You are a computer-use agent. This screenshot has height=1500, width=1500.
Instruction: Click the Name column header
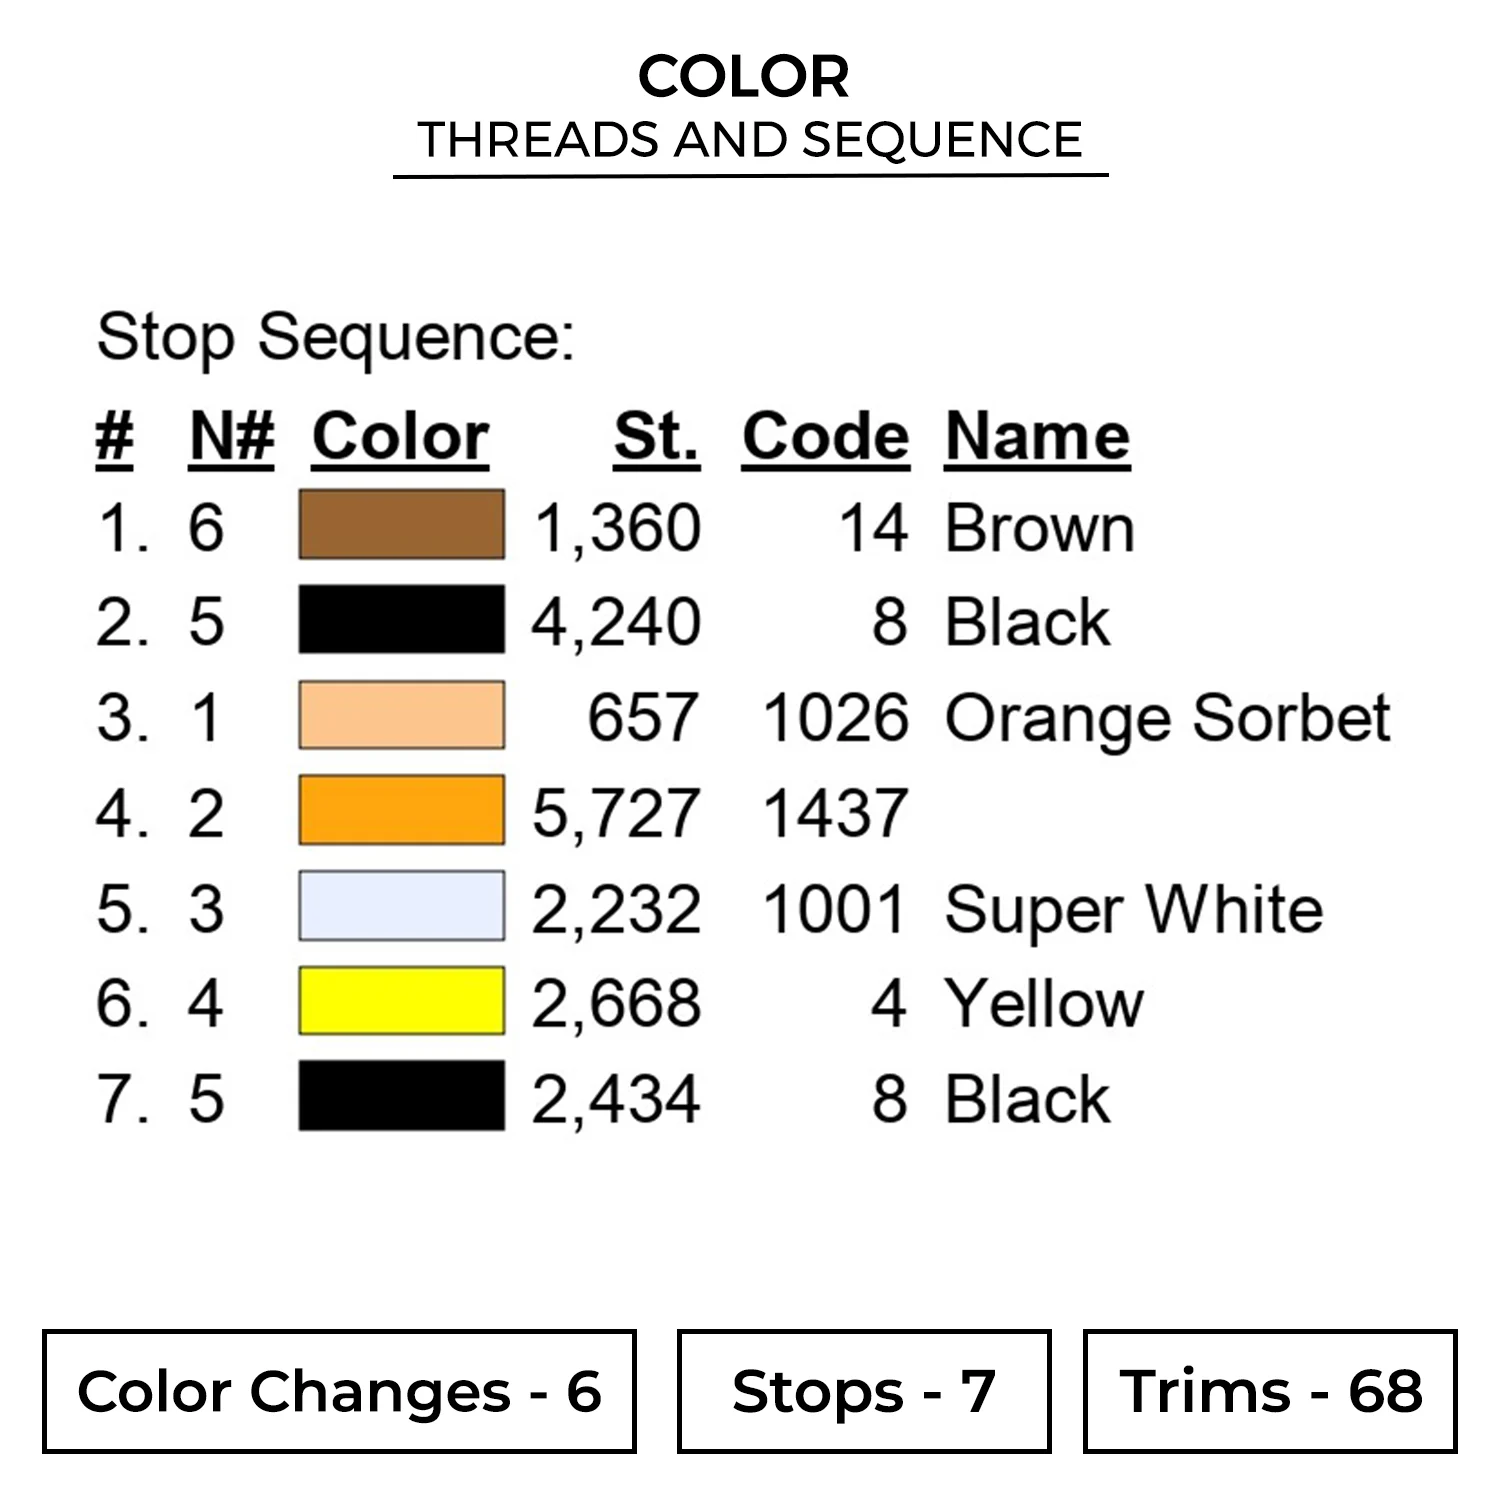tap(1037, 437)
